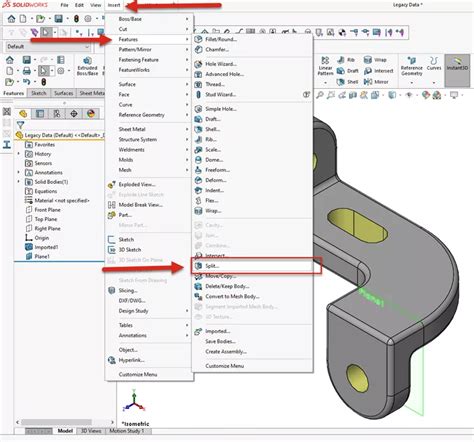This screenshot has width=474, height=442.
Task: Click the Linear Pattern tool
Action: [325, 67]
